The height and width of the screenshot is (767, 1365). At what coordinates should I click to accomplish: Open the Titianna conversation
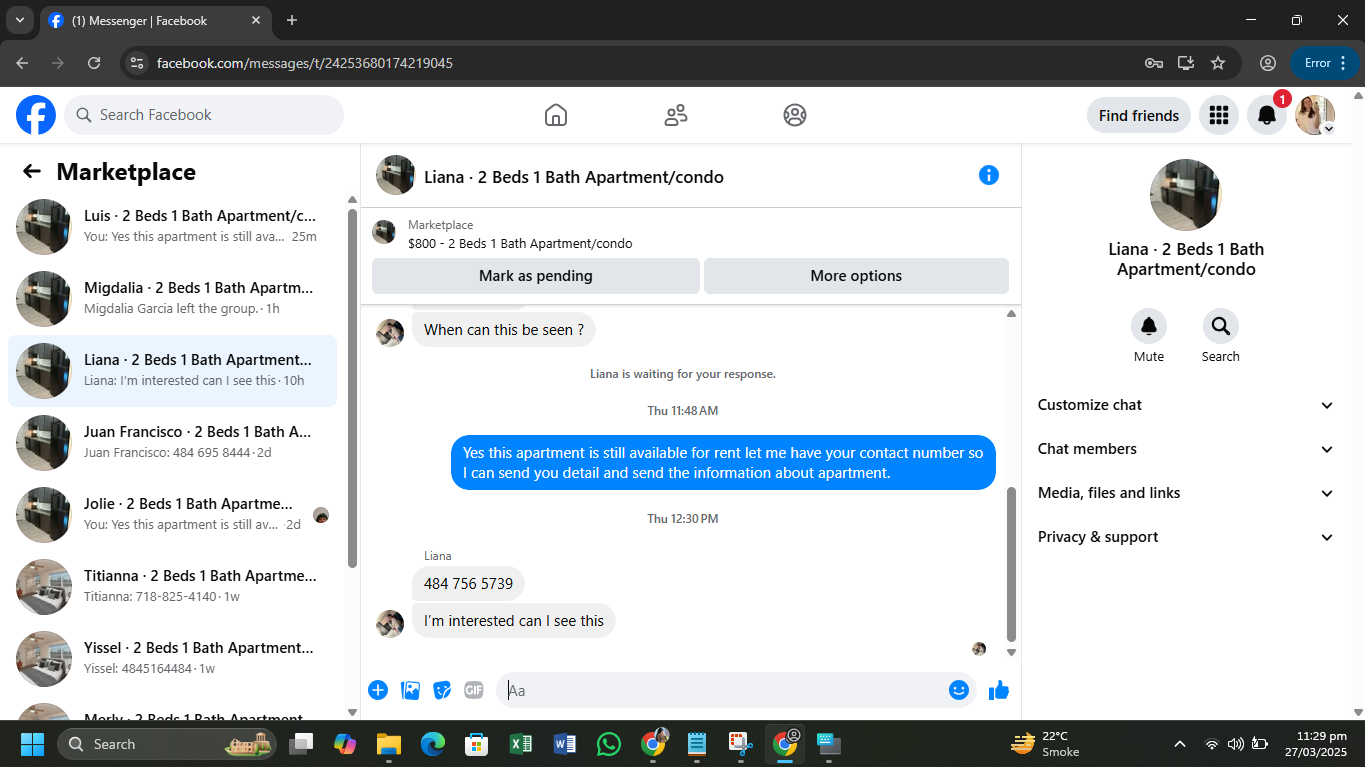click(172, 587)
